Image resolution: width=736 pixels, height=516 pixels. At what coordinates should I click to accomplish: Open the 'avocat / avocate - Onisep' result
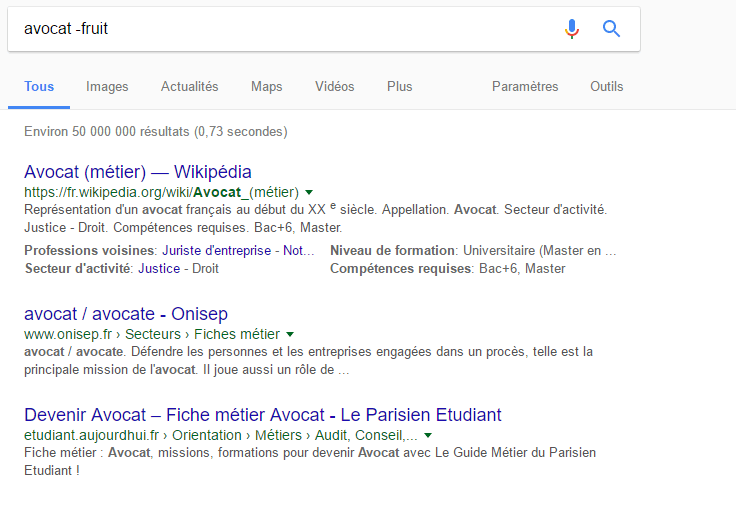(126, 314)
